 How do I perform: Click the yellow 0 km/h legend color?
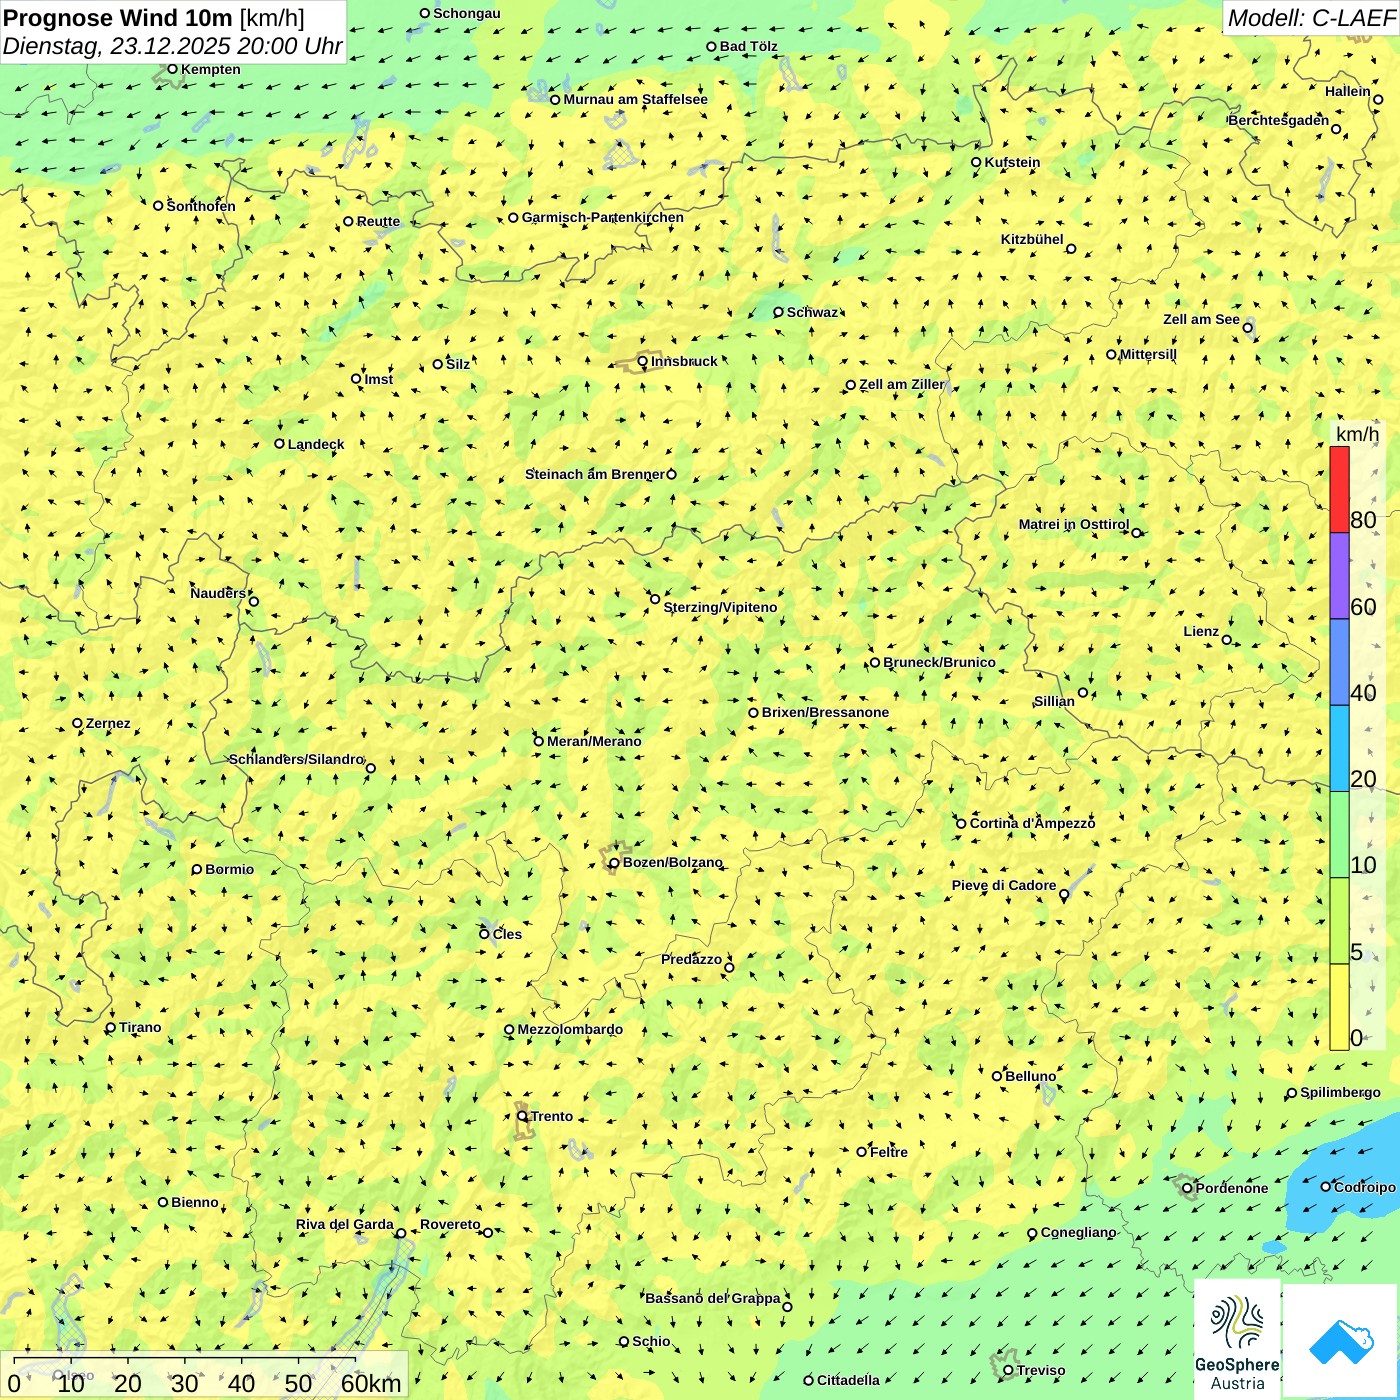(1339, 1007)
